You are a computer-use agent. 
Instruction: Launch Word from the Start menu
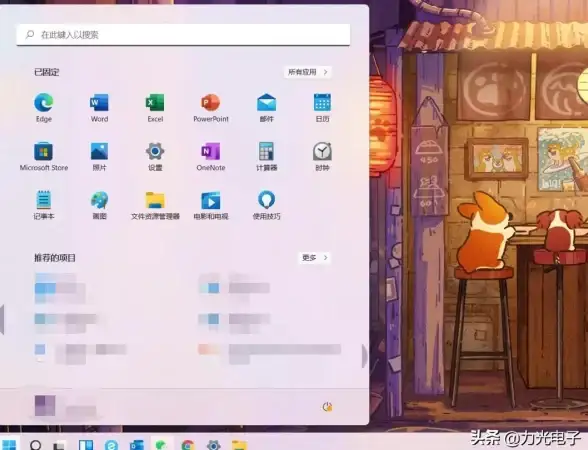tap(99, 107)
